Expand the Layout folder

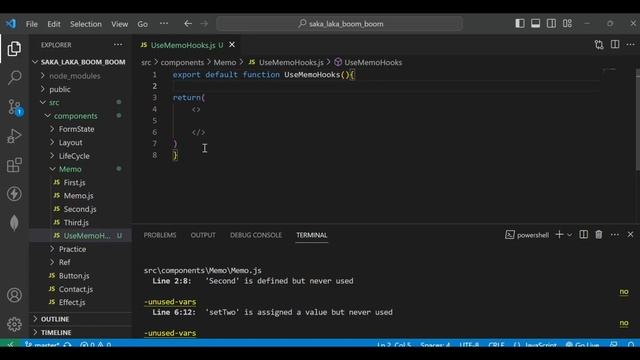[80, 142]
